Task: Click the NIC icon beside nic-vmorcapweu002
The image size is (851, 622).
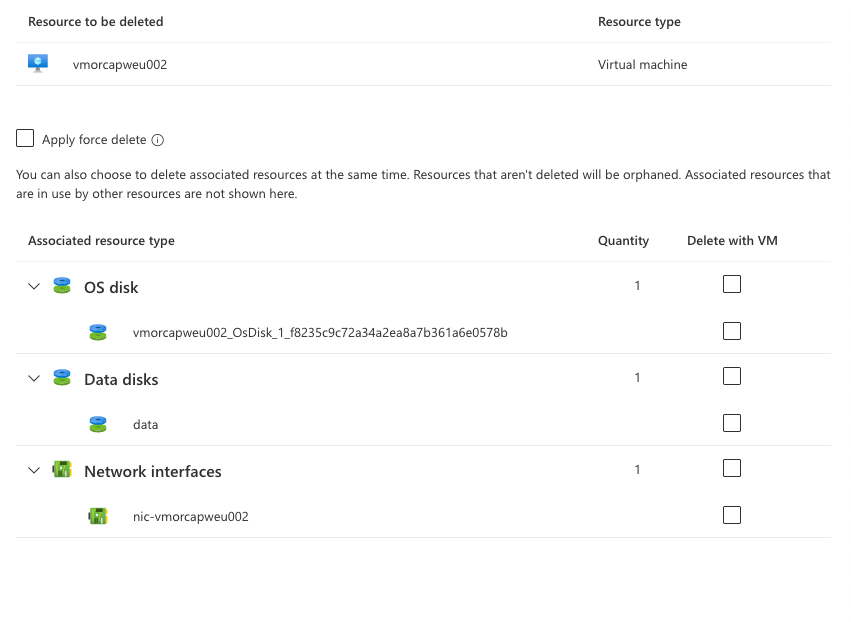Action: pos(98,517)
